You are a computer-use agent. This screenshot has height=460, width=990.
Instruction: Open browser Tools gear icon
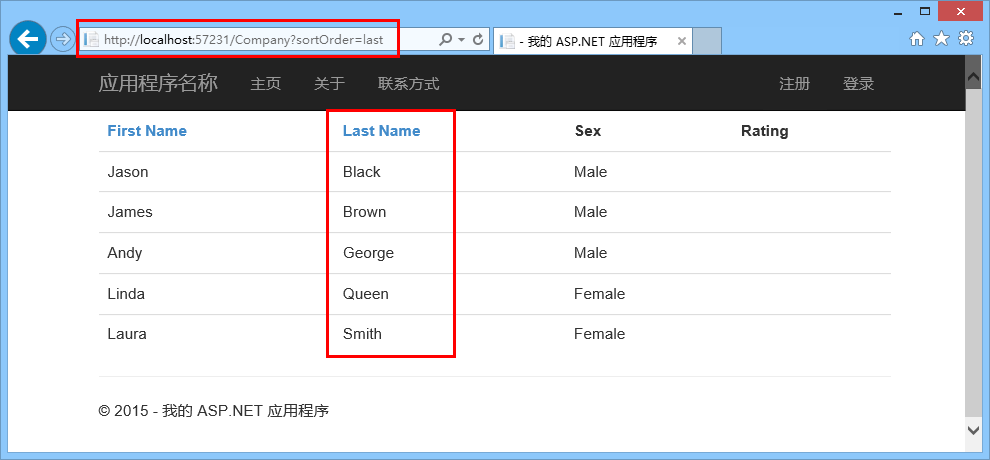[966, 39]
